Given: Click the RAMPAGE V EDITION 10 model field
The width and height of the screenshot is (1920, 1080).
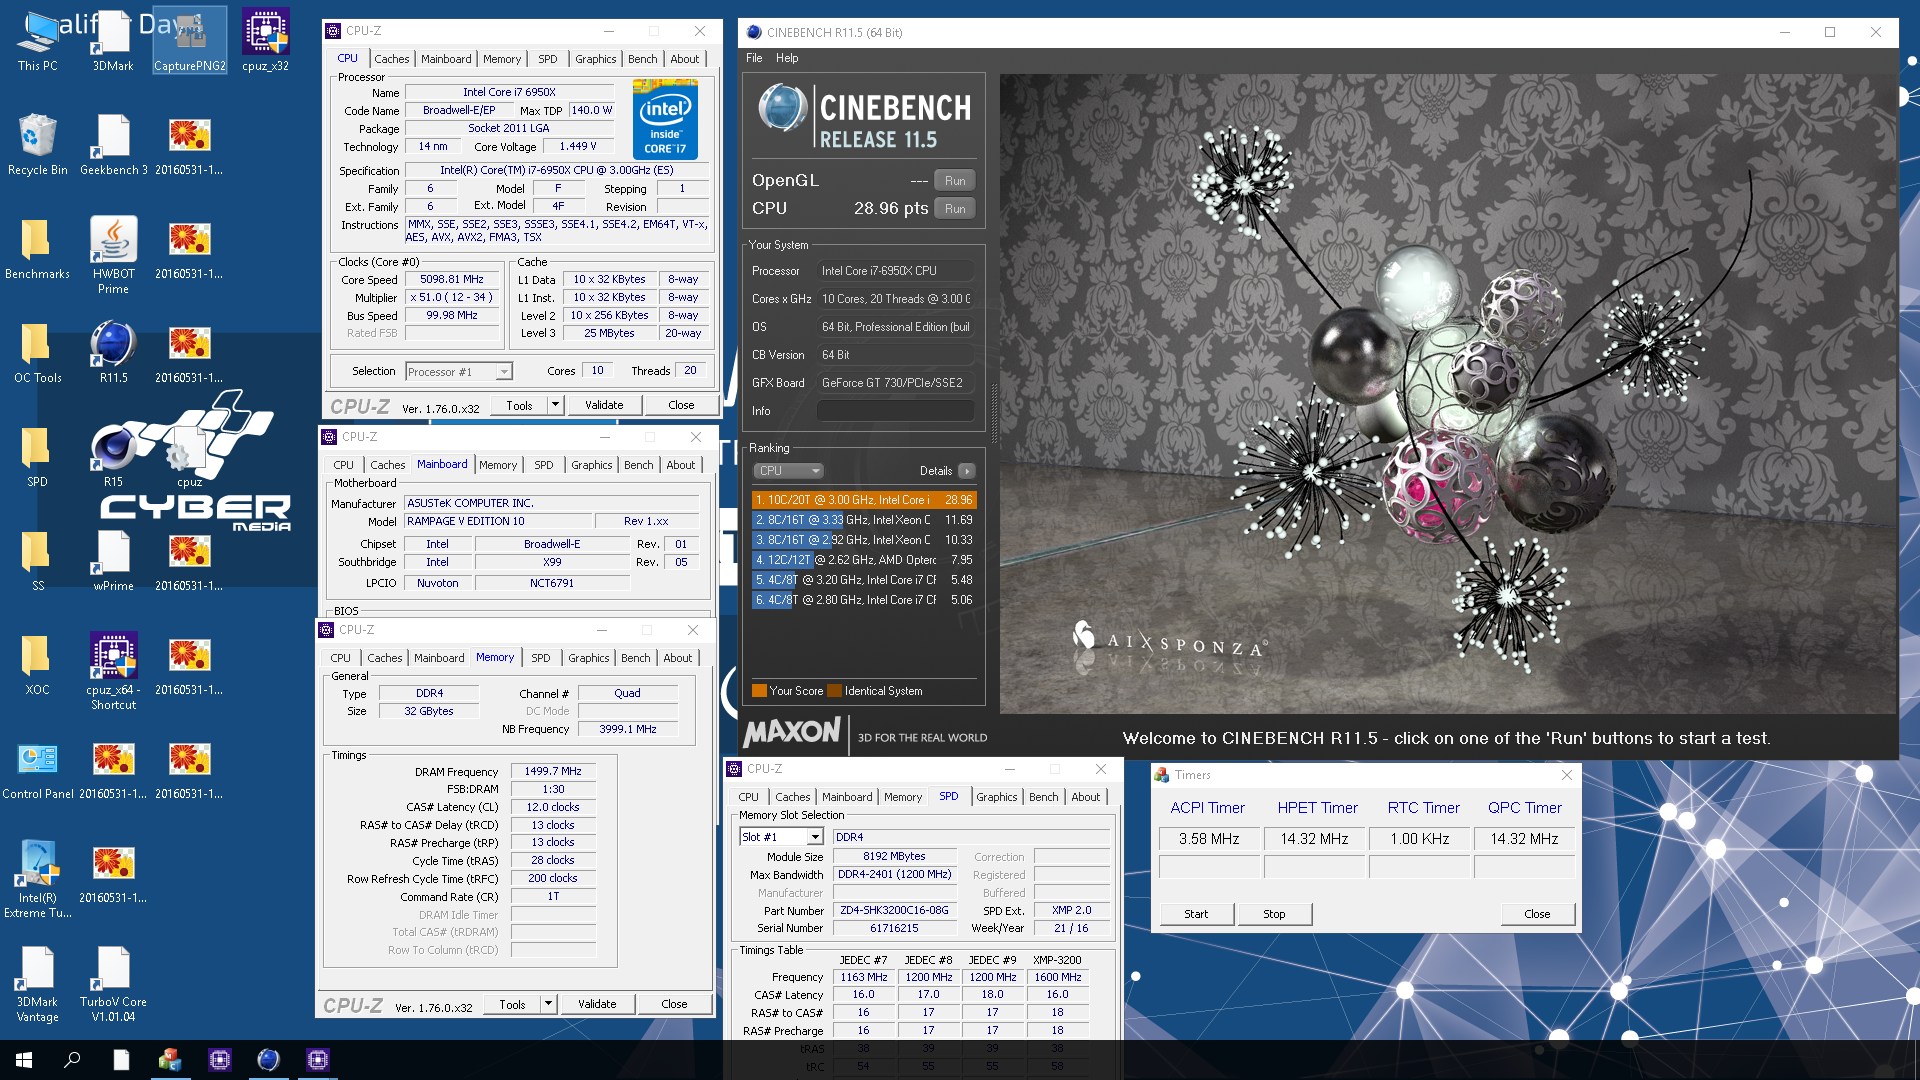Looking at the screenshot, I should 496,522.
